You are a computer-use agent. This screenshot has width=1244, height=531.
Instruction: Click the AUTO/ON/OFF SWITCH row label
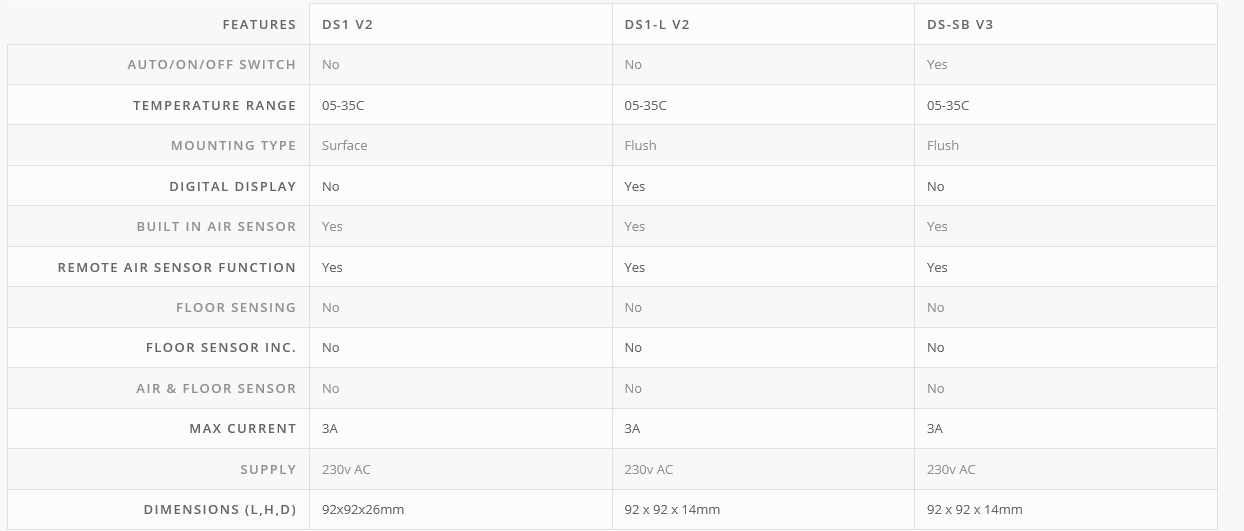[x=212, y=65]
